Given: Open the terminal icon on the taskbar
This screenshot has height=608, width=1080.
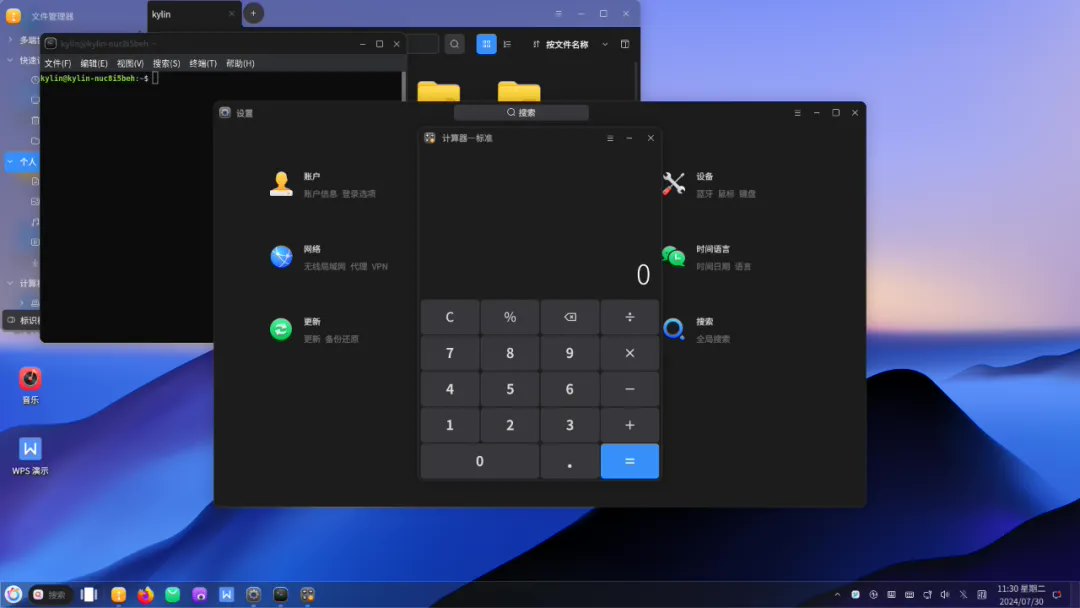Looking at the screenshot, I should (280, 594).
